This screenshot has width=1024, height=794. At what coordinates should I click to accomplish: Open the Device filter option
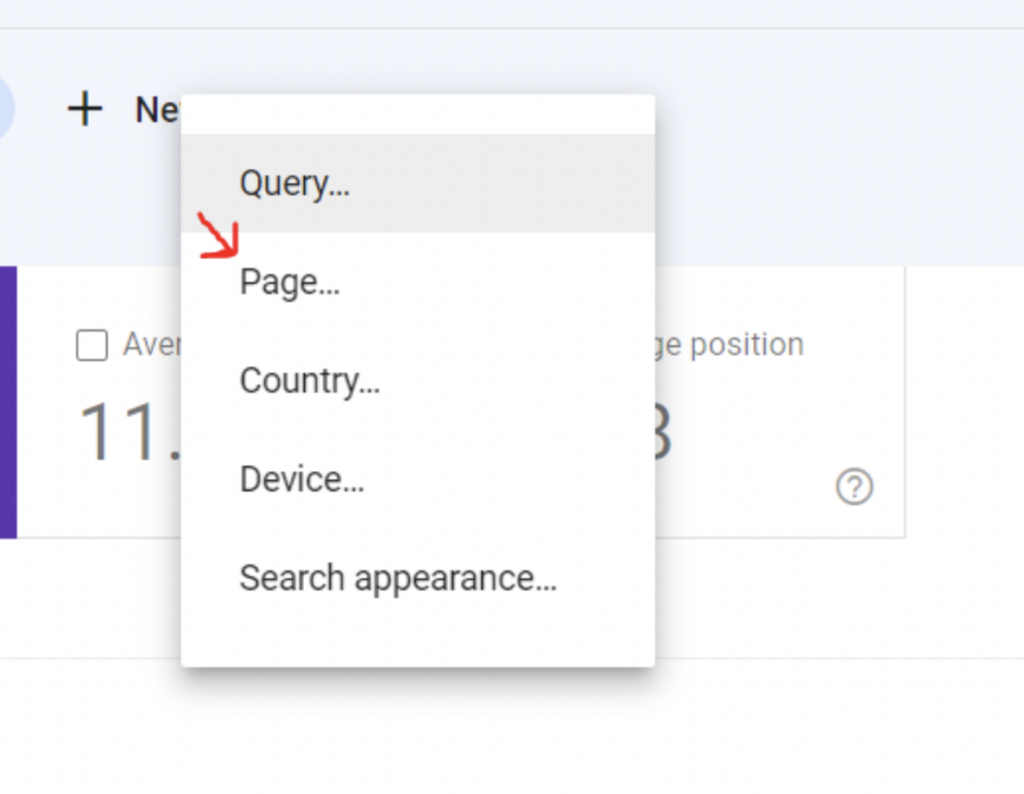[301, 478]
